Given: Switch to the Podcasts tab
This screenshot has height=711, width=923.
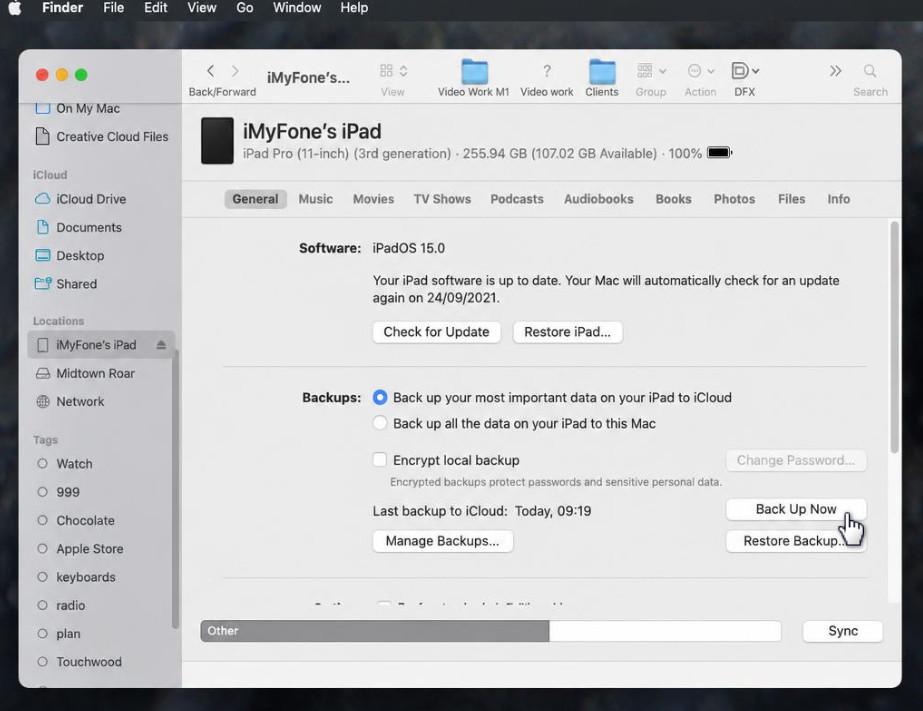Looking at the screenshot, I should 517,199.
